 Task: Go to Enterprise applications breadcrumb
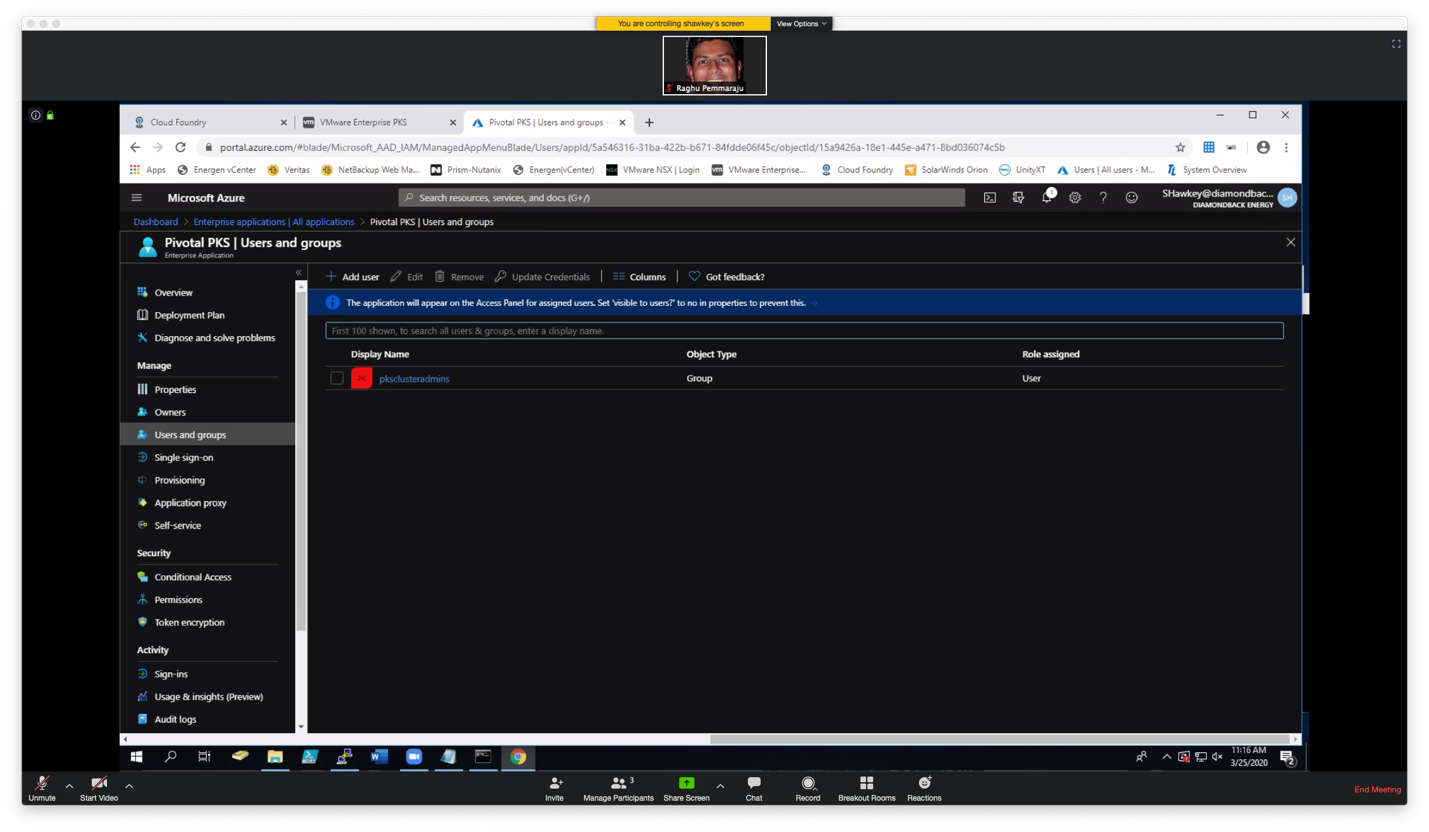click(x=274, y=222)
